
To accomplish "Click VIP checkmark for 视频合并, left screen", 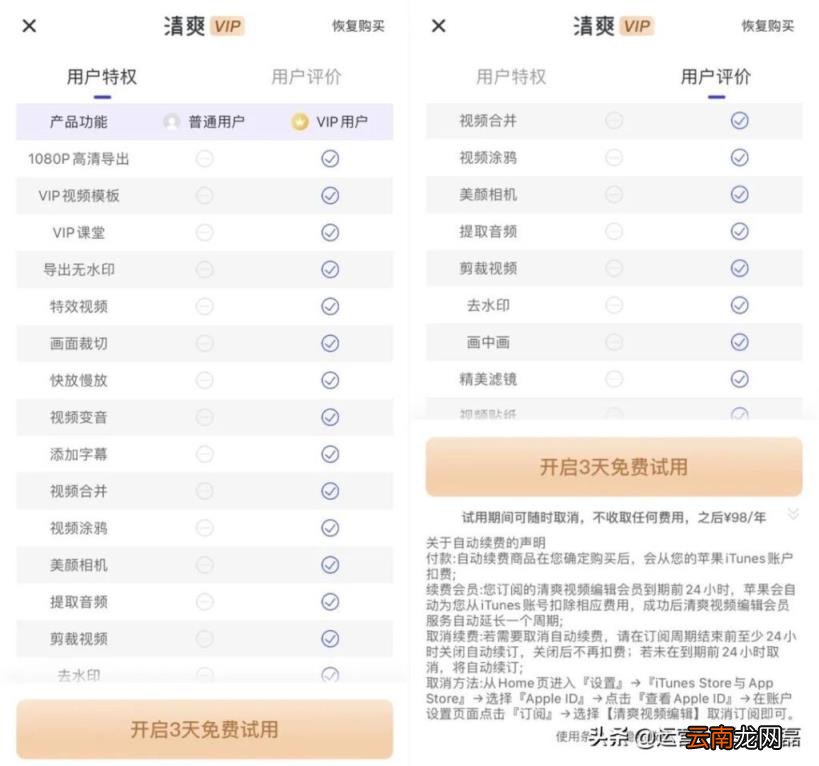I will tap(330, 491).
